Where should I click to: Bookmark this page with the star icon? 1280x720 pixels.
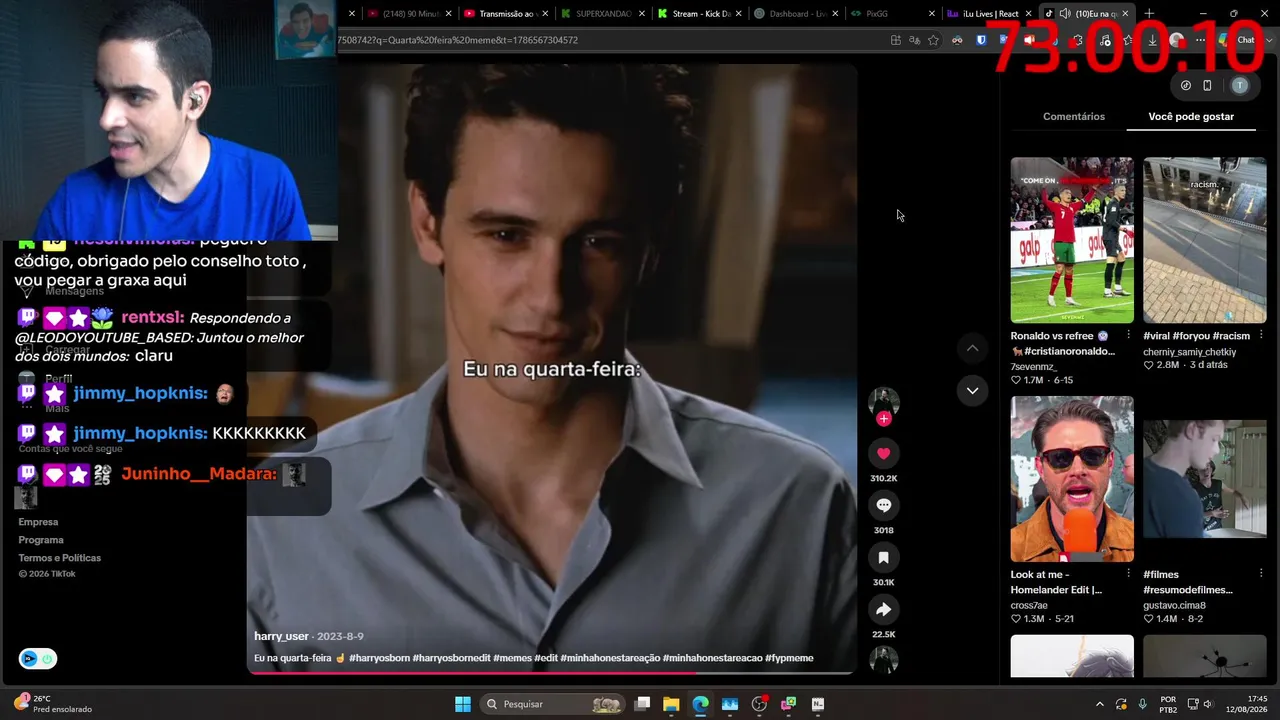[933, 40]
